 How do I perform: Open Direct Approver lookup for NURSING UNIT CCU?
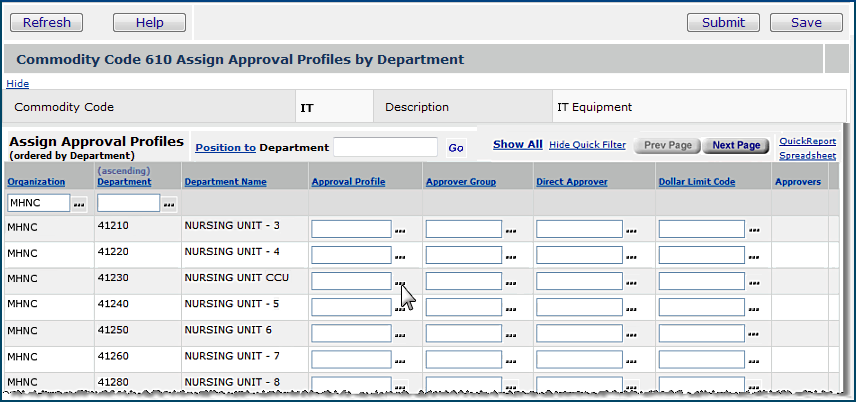(631, 282)
